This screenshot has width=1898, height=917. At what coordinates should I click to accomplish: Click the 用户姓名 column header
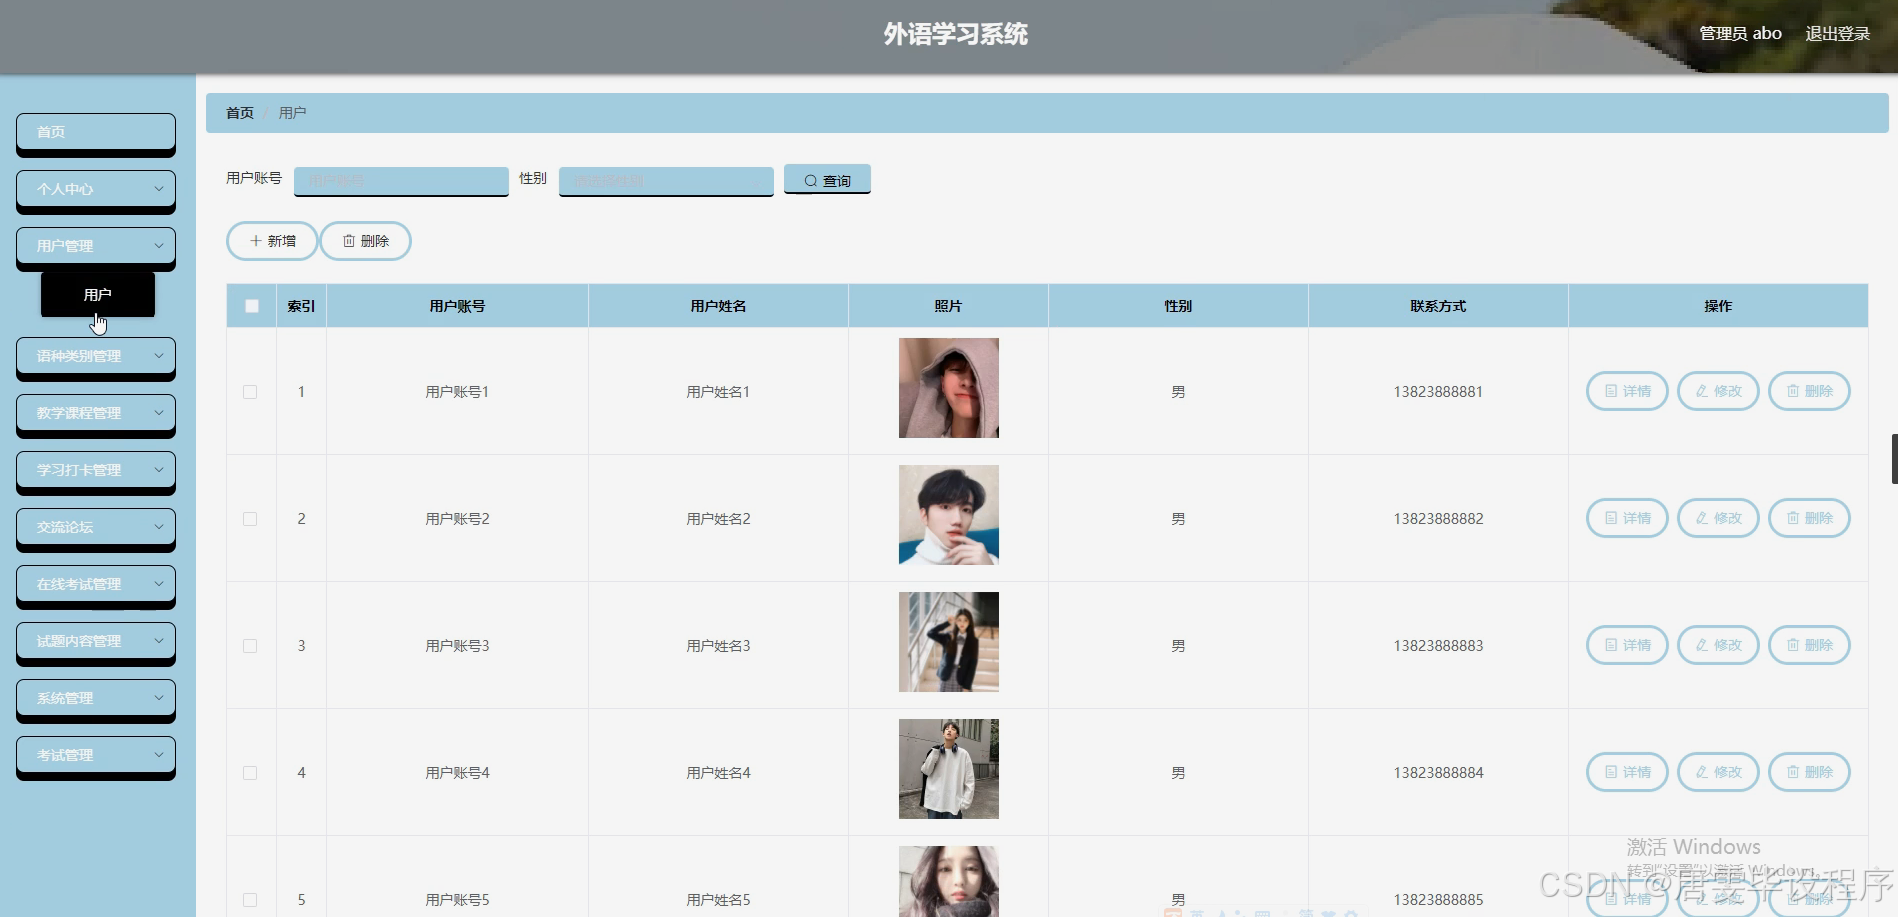718,306
